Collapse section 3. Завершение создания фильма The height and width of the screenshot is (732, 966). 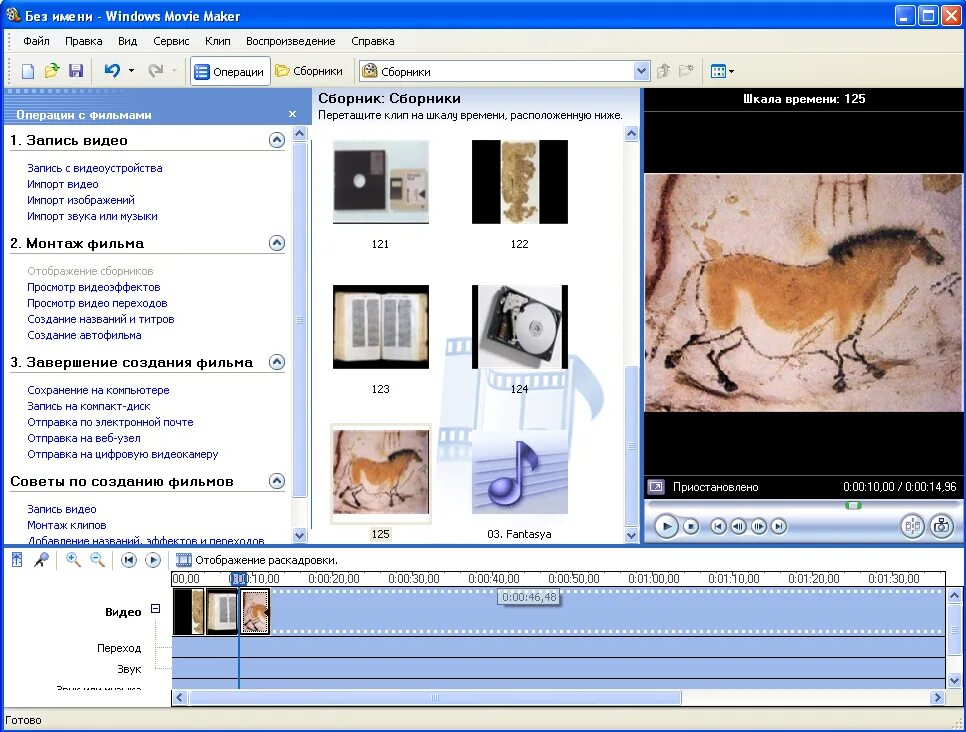coord(277,362)
